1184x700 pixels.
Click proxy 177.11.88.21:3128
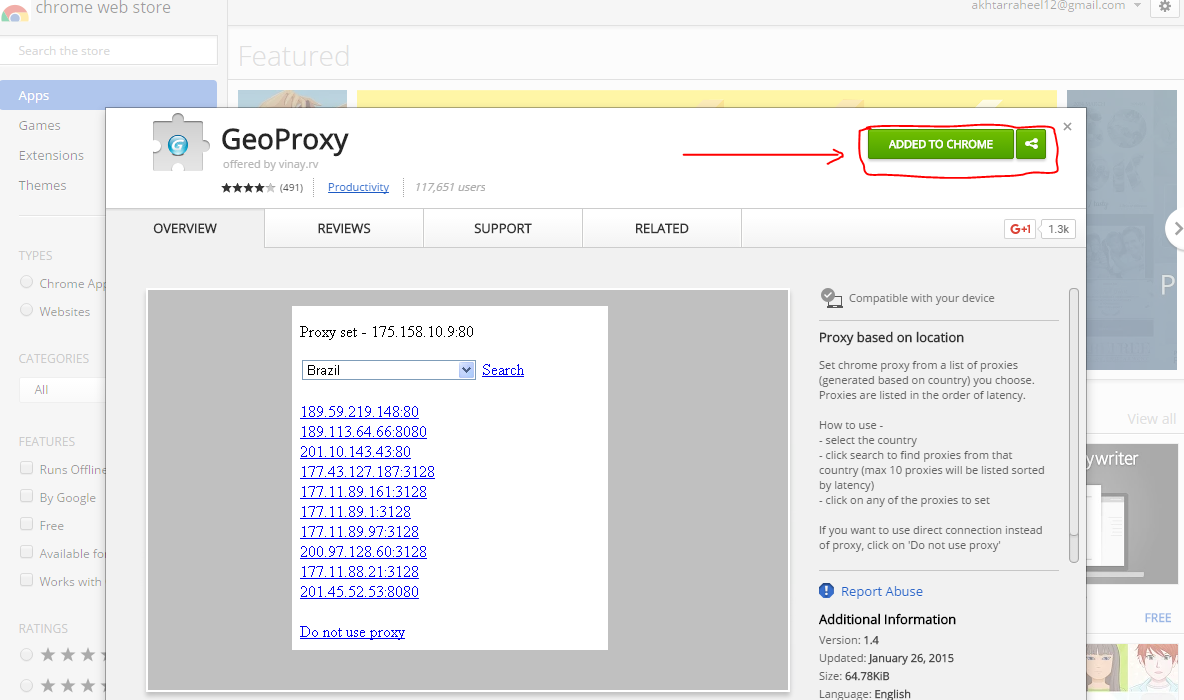point(359,572)
